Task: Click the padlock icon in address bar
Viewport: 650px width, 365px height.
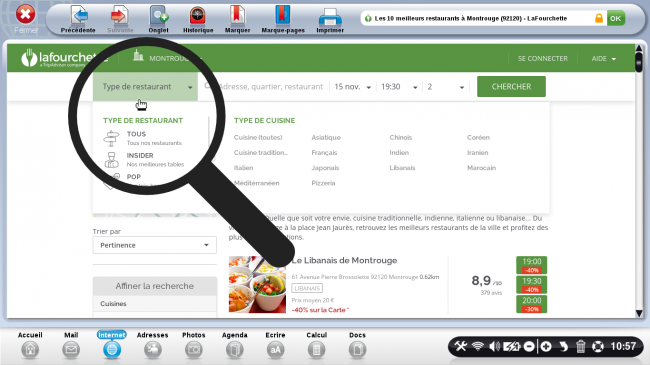Action: tap(599, 18)
